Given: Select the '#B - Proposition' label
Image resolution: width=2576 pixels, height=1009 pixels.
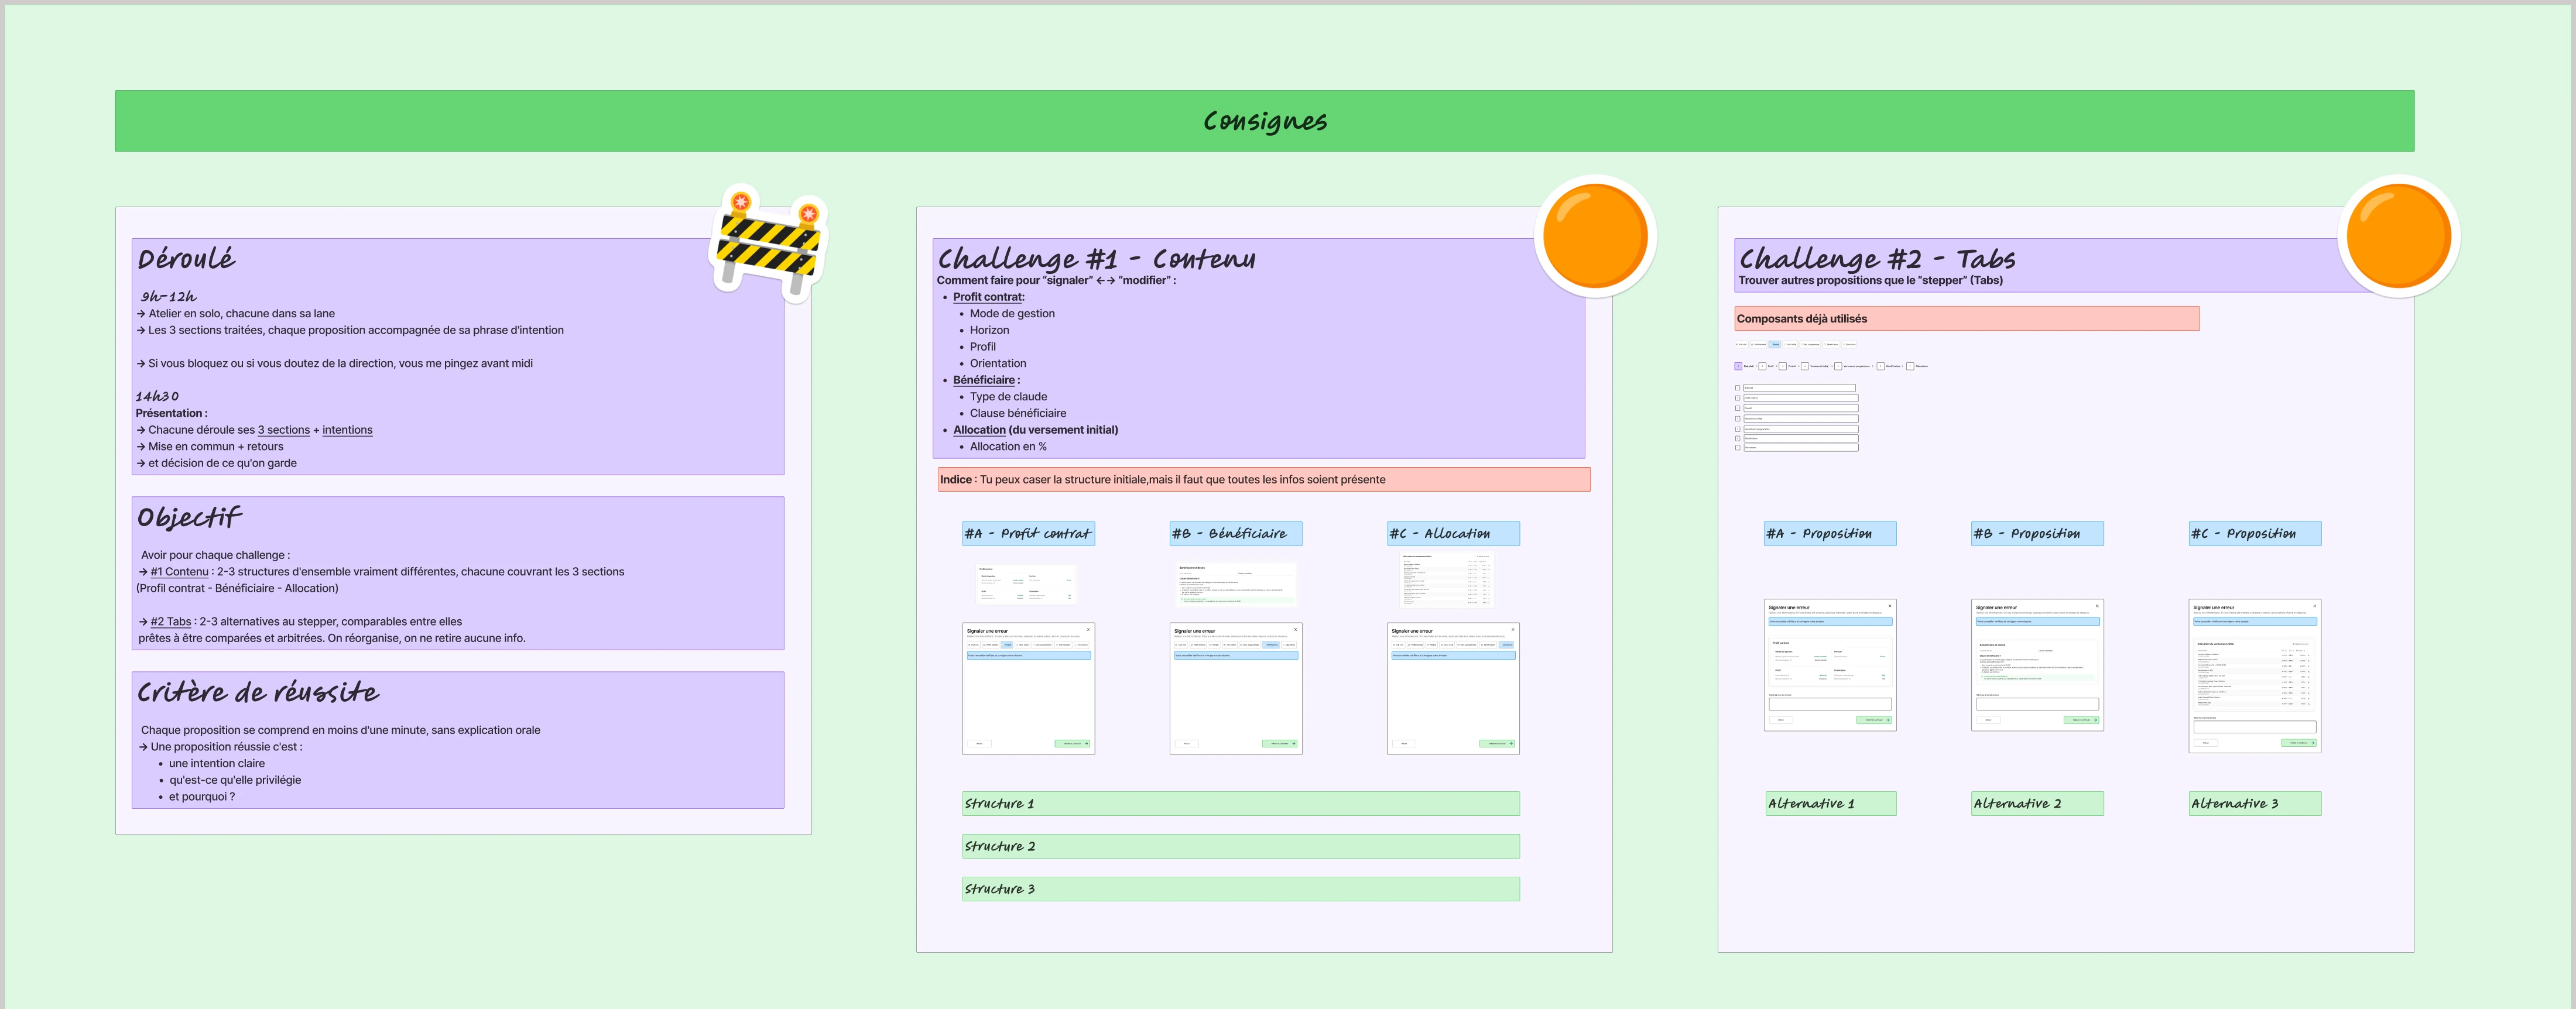Looking at the screenshot, I should click(2037, 534).
